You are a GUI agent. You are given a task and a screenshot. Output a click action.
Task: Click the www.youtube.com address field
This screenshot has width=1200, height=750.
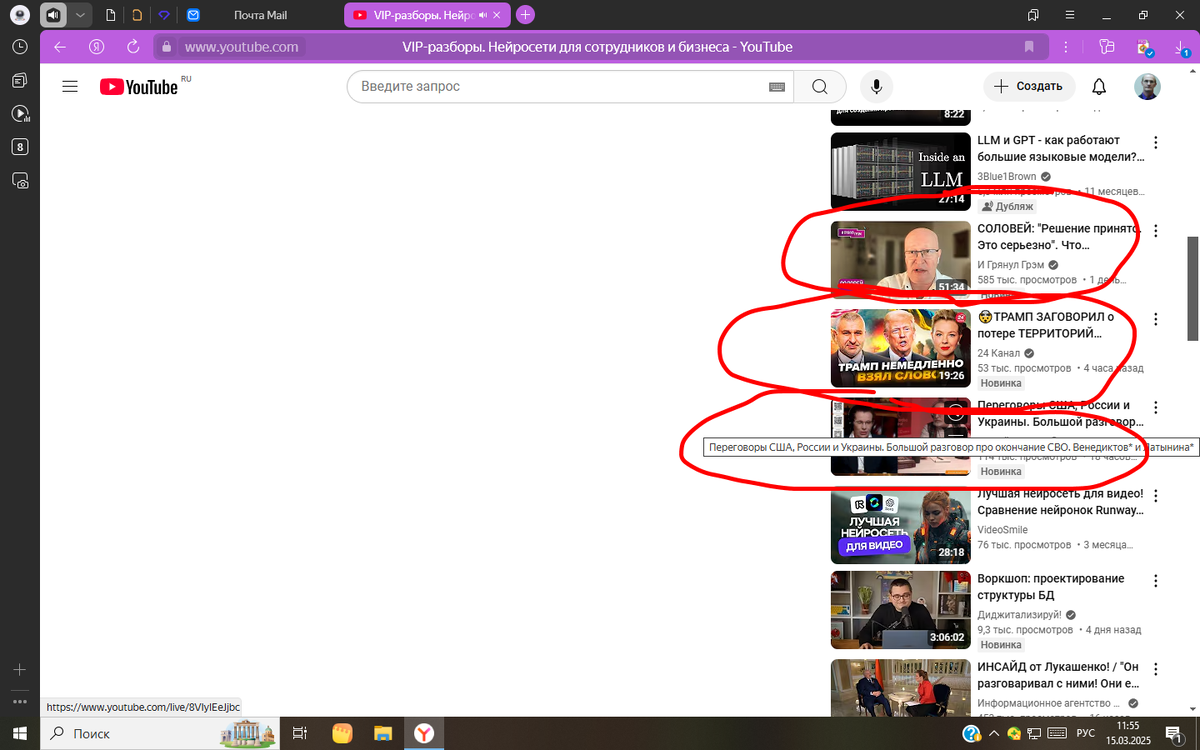point(241,47)
